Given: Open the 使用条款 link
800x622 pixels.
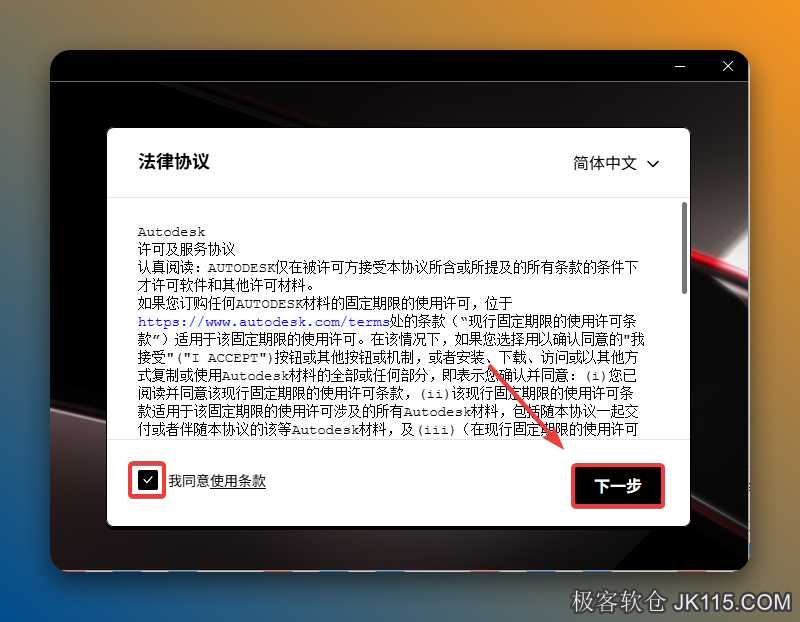Looking at the screenshot, I should (238, 481).
